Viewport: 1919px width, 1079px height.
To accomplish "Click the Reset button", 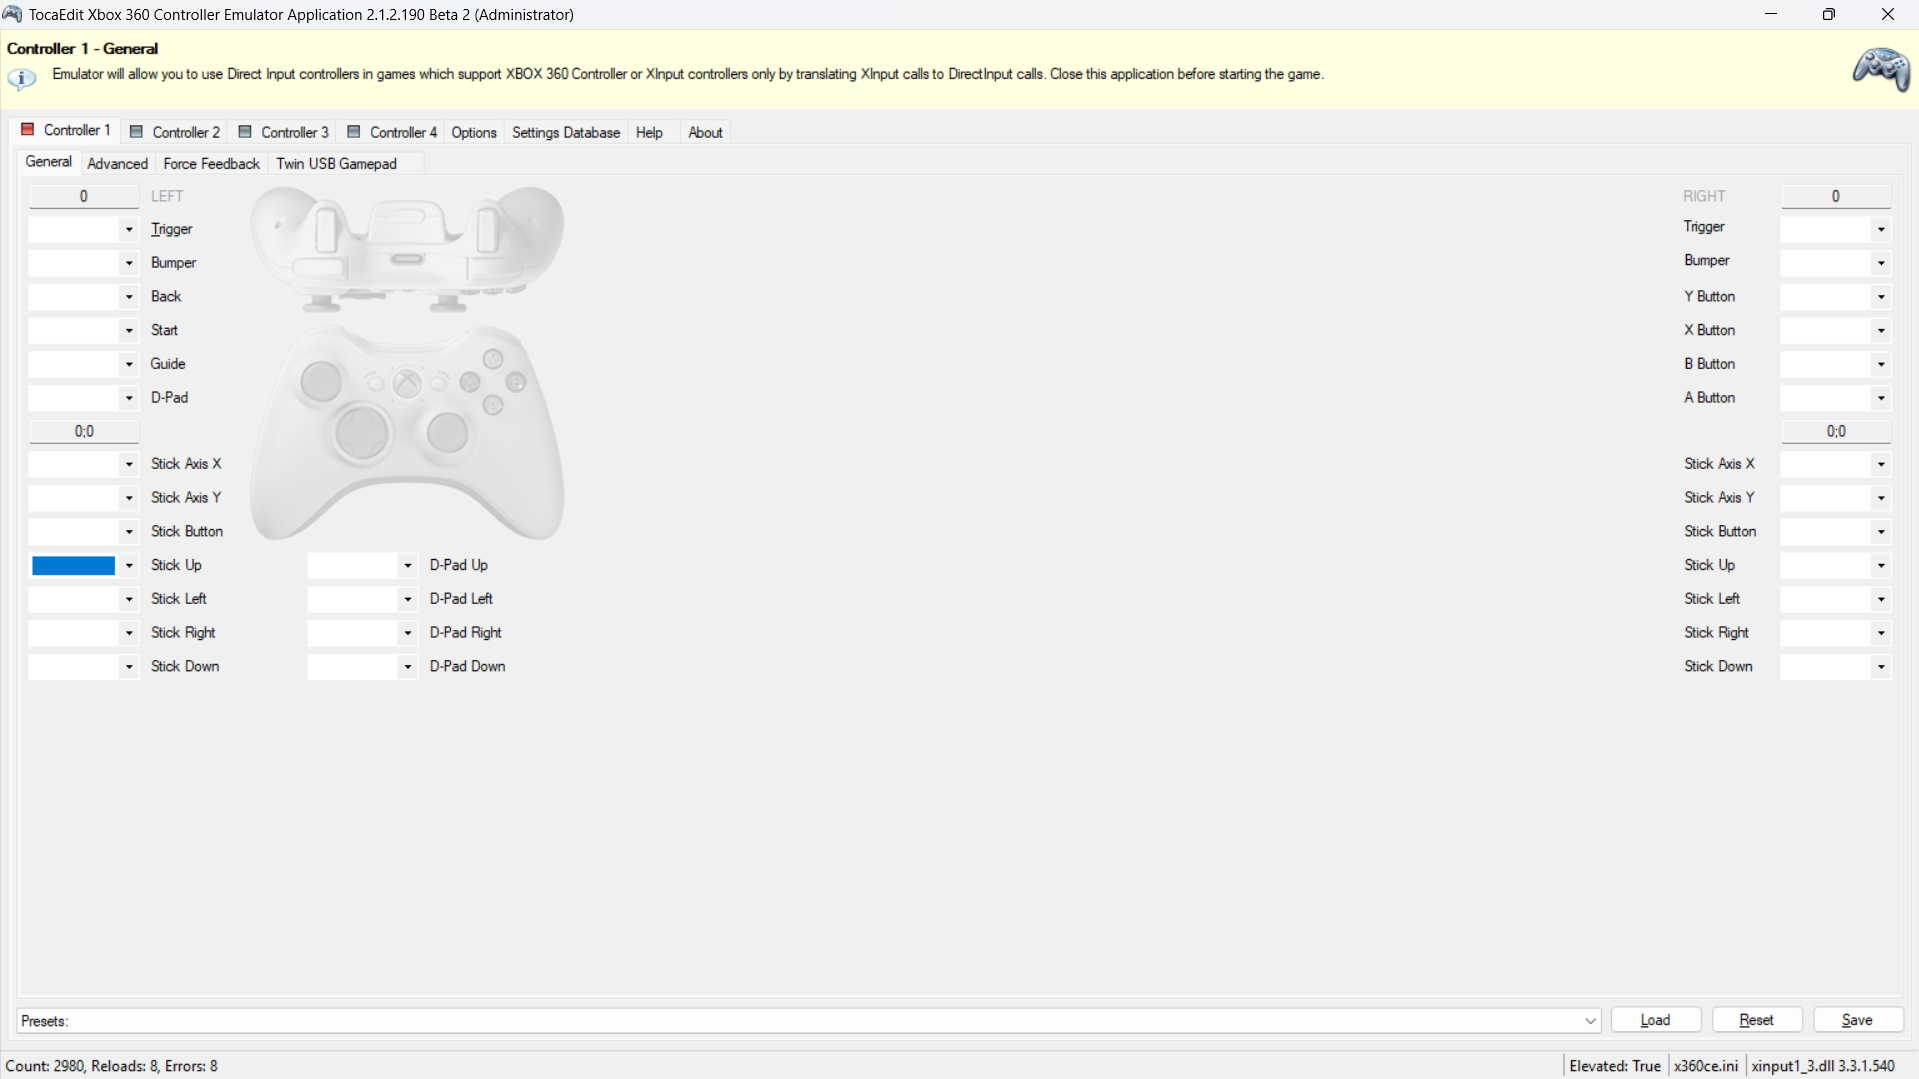I will click(x=1756, y=1020).
